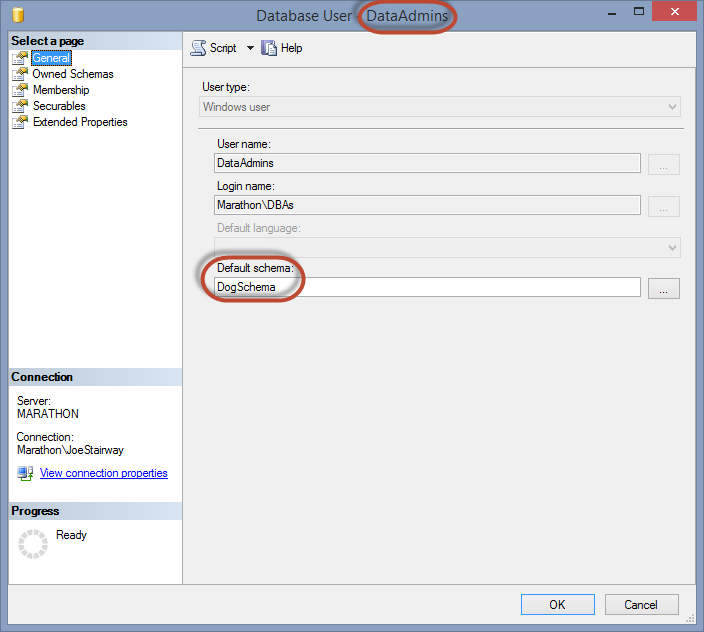
Task: Expand the User type combo box
Action: [672, 107]
